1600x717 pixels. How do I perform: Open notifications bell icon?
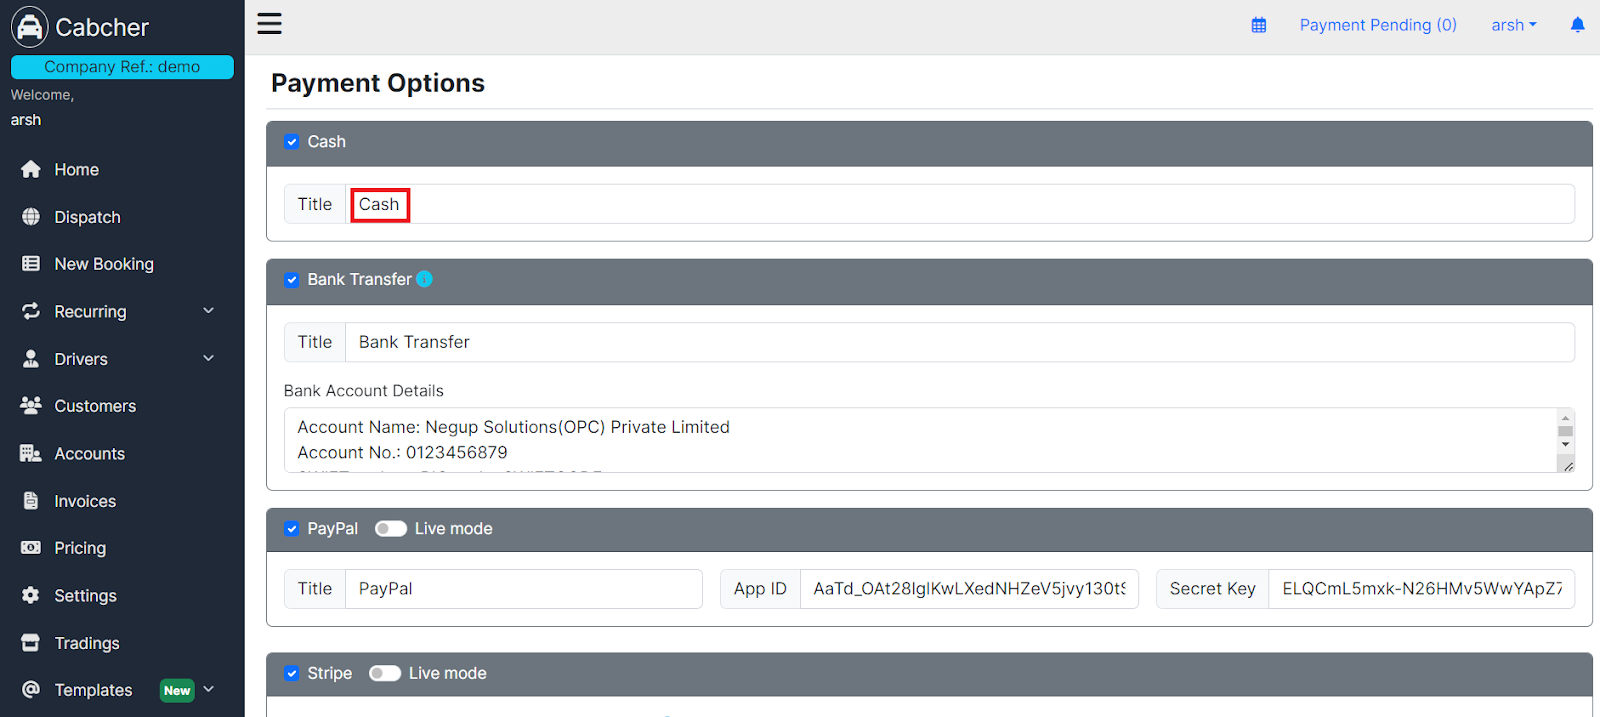(1577, 25)
